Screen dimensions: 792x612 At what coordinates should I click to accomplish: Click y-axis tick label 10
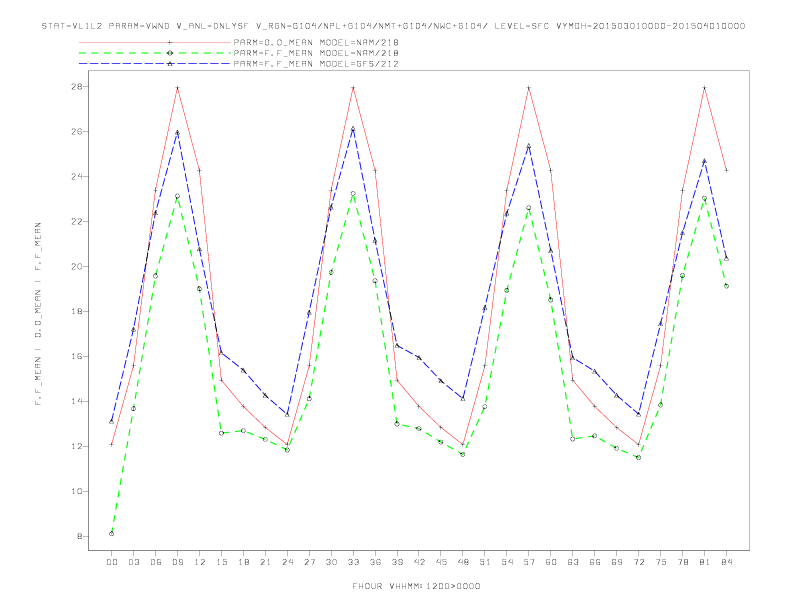click(x=77, y=491)
